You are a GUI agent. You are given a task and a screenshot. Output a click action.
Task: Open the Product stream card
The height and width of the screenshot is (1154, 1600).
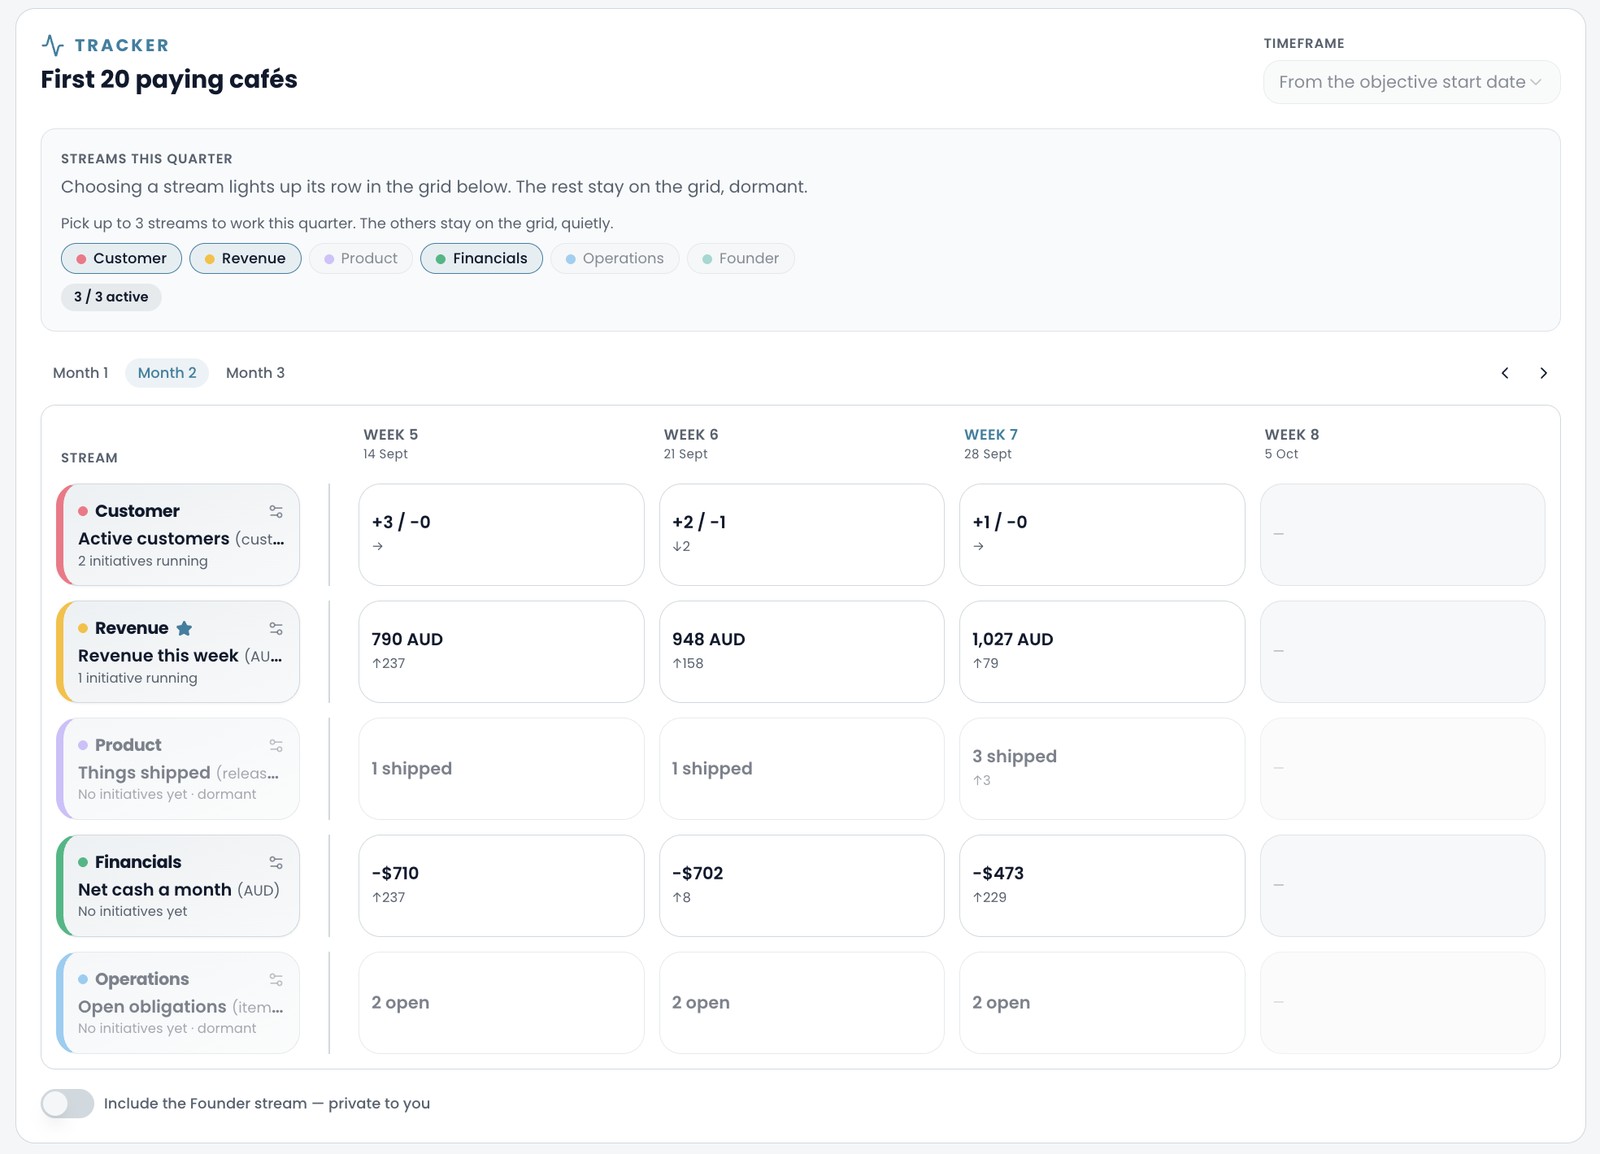(178, 769)
